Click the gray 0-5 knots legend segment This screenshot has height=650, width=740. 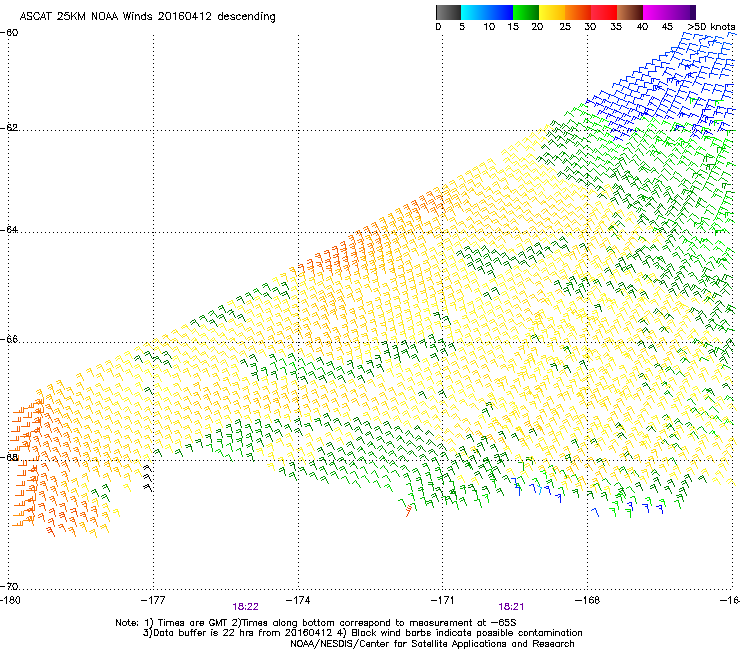tap(448, 12)
